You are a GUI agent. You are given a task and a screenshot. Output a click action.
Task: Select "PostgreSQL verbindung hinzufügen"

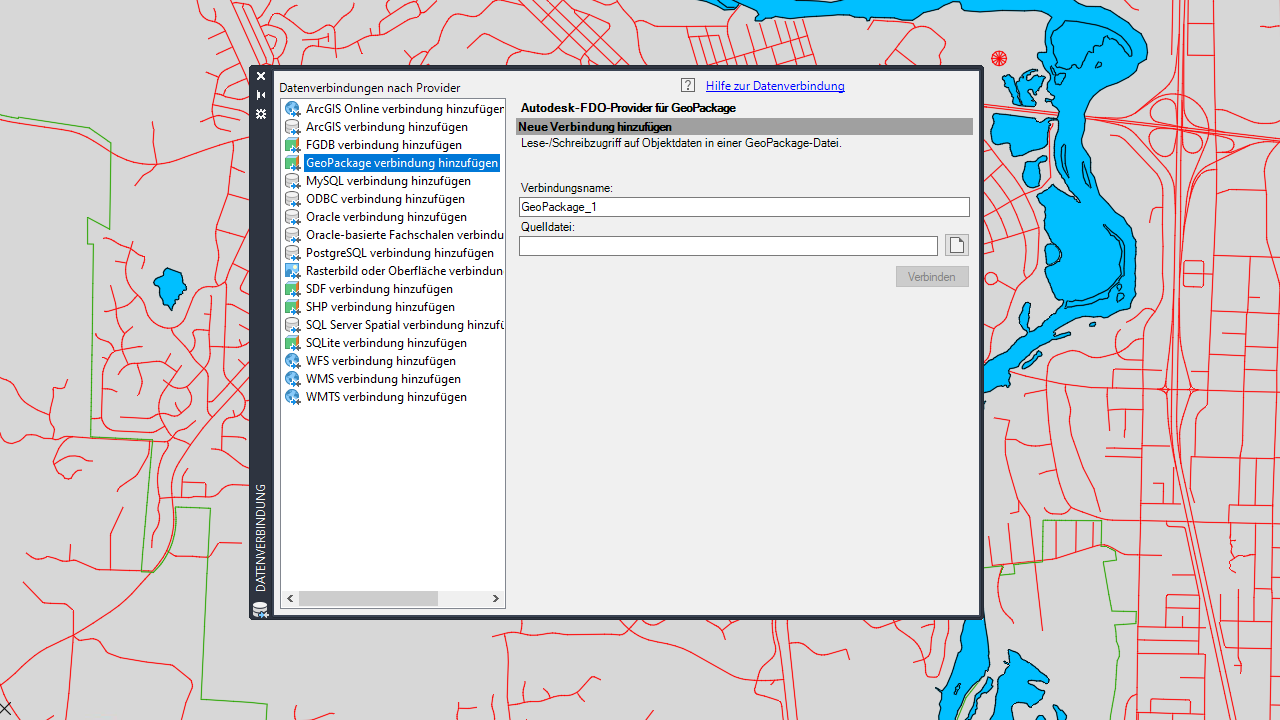coord(400,253)
